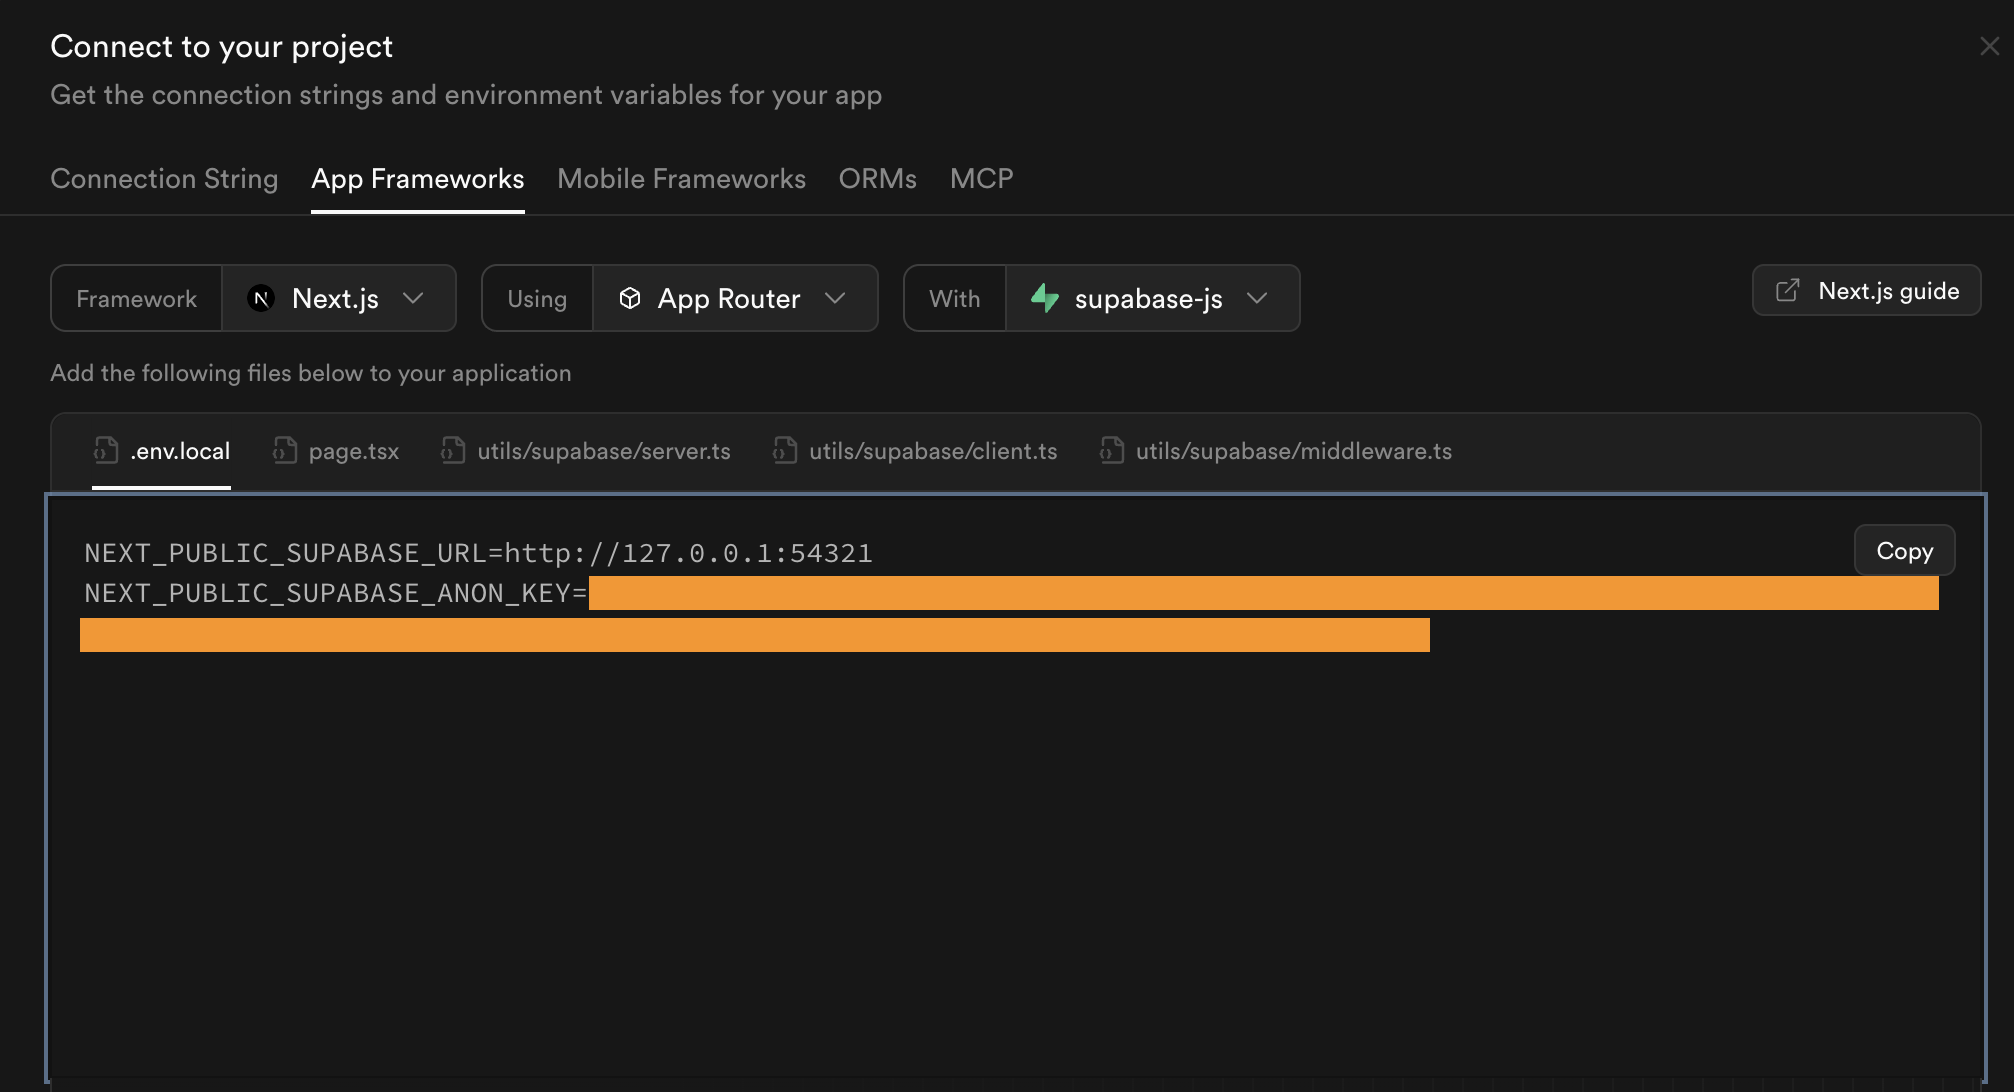Open the Mobile Frameworks tab
This screenshot has height=1092, width=2014.
click(x=681, y=179)
